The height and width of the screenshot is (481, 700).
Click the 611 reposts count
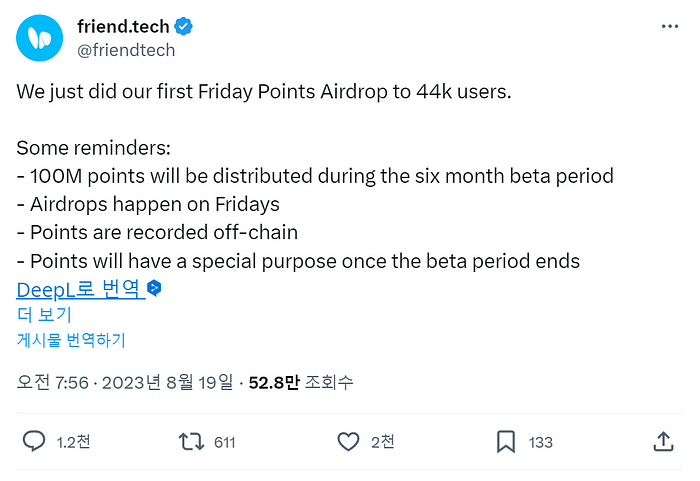pos(225,442)
